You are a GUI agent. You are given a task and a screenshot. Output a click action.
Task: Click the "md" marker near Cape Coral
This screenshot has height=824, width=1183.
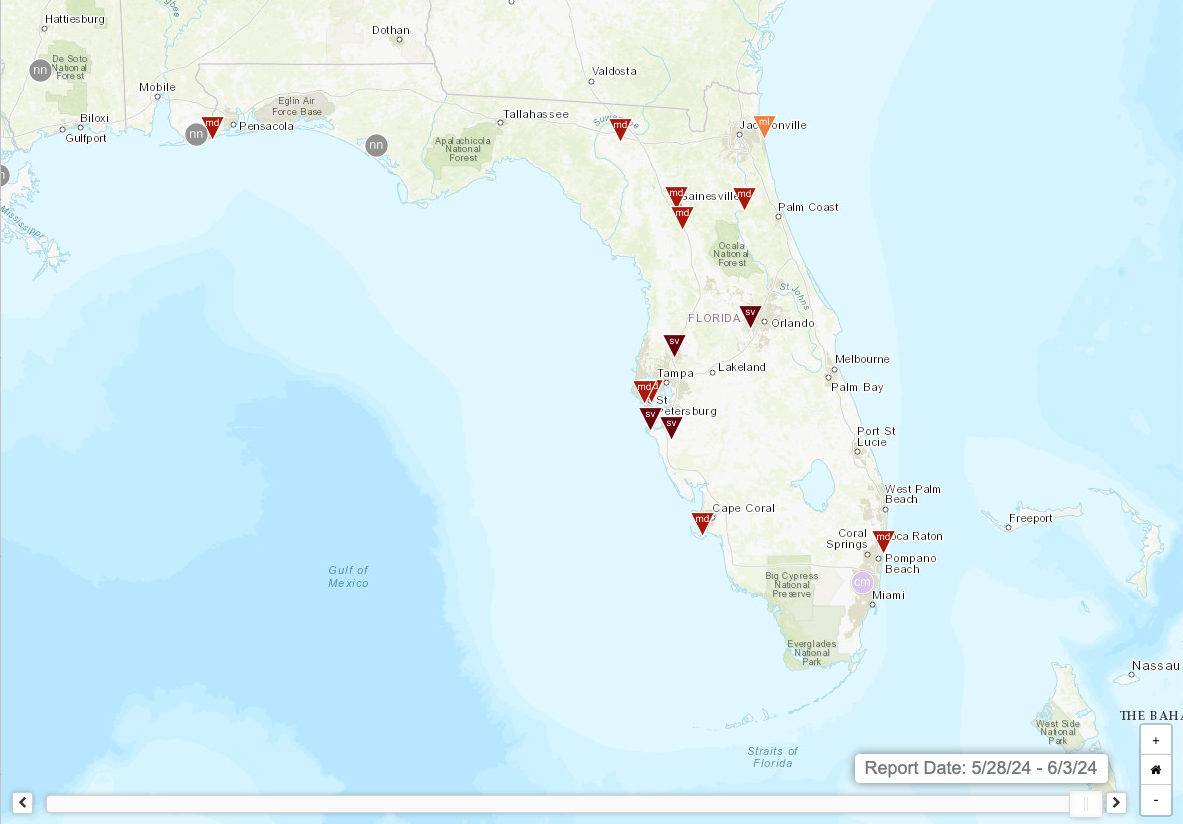701,521
